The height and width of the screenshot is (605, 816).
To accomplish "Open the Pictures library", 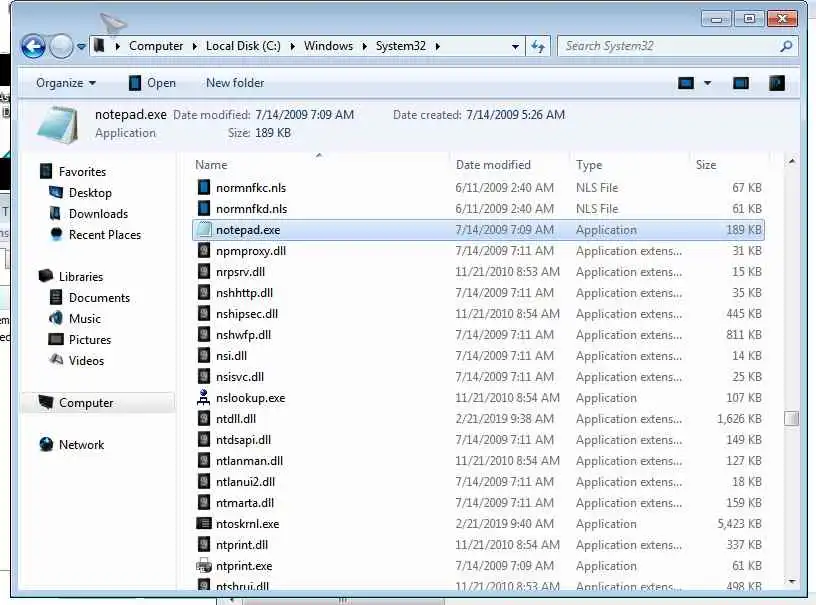I will (90, 340).
